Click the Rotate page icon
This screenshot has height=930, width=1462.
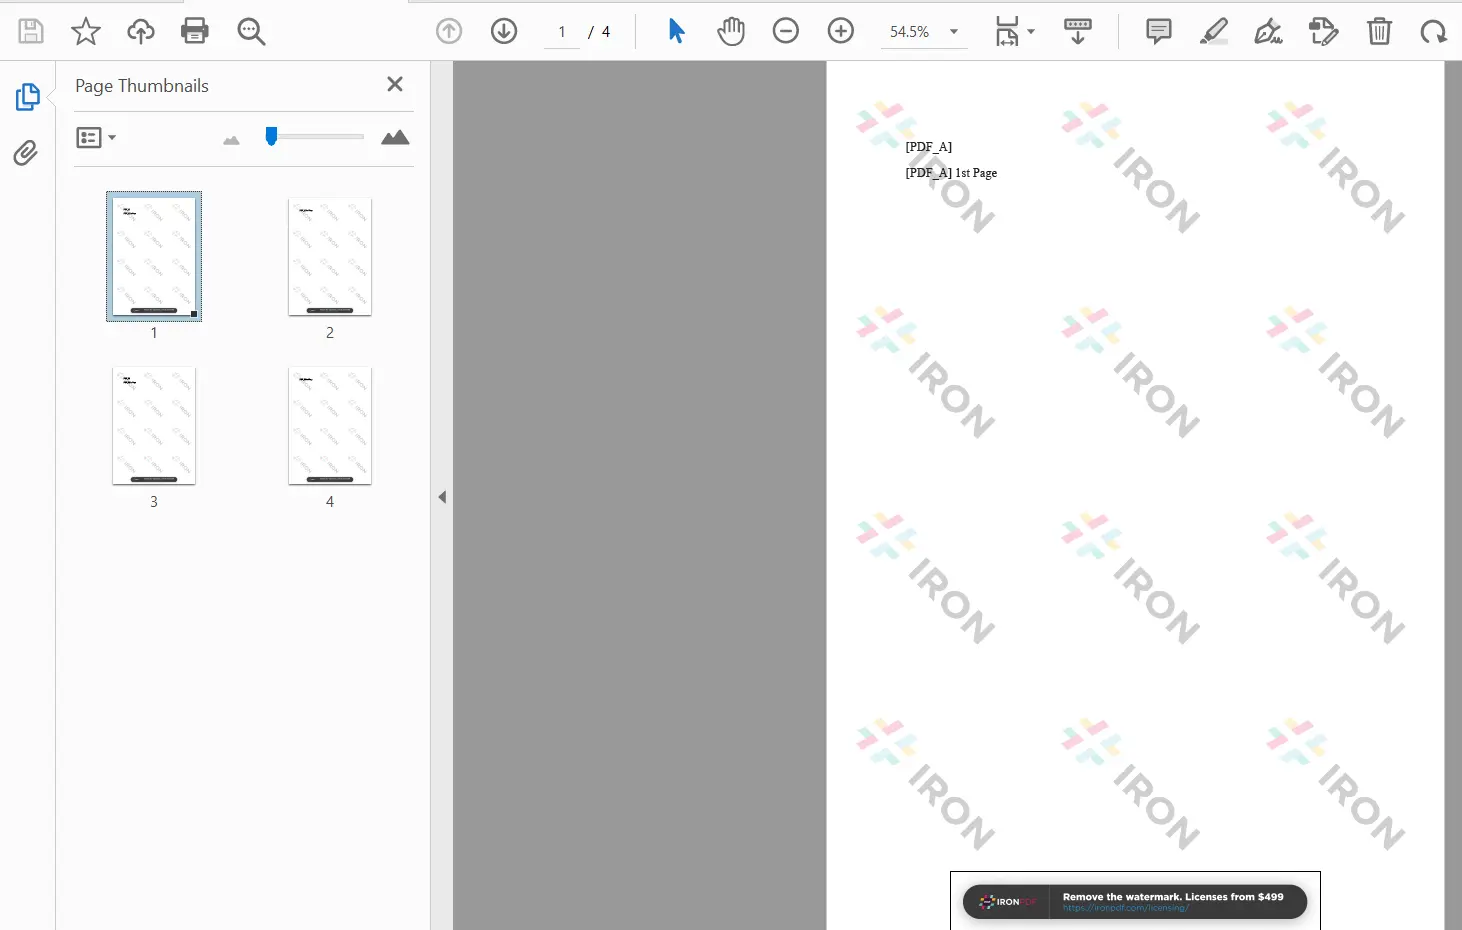[1433, 31]
